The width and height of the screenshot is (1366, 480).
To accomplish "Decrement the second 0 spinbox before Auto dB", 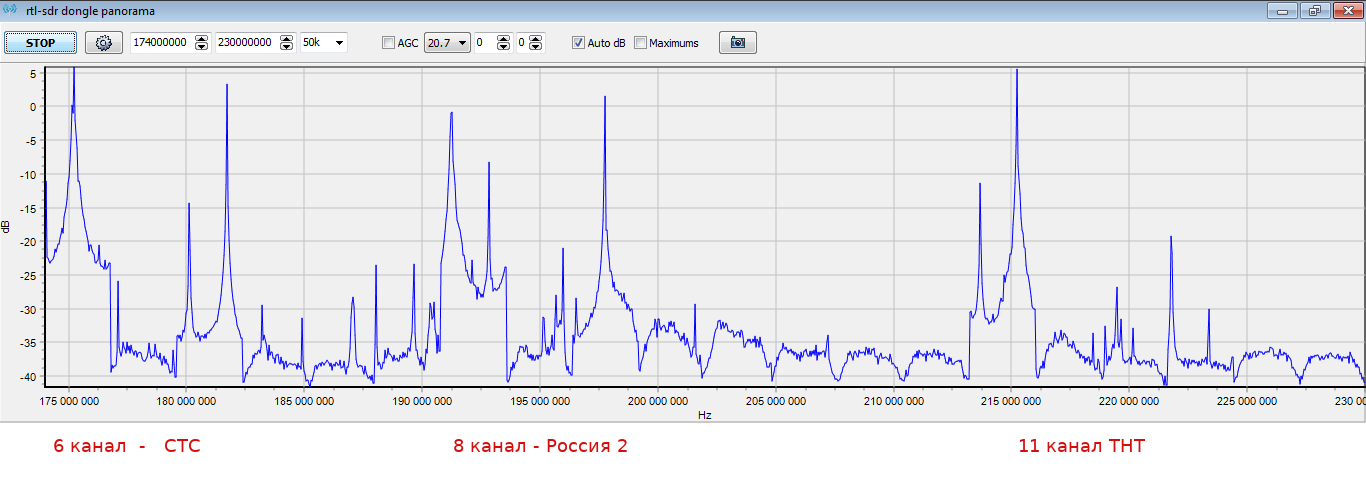I will pyautogui.click(x=536, y=47).
